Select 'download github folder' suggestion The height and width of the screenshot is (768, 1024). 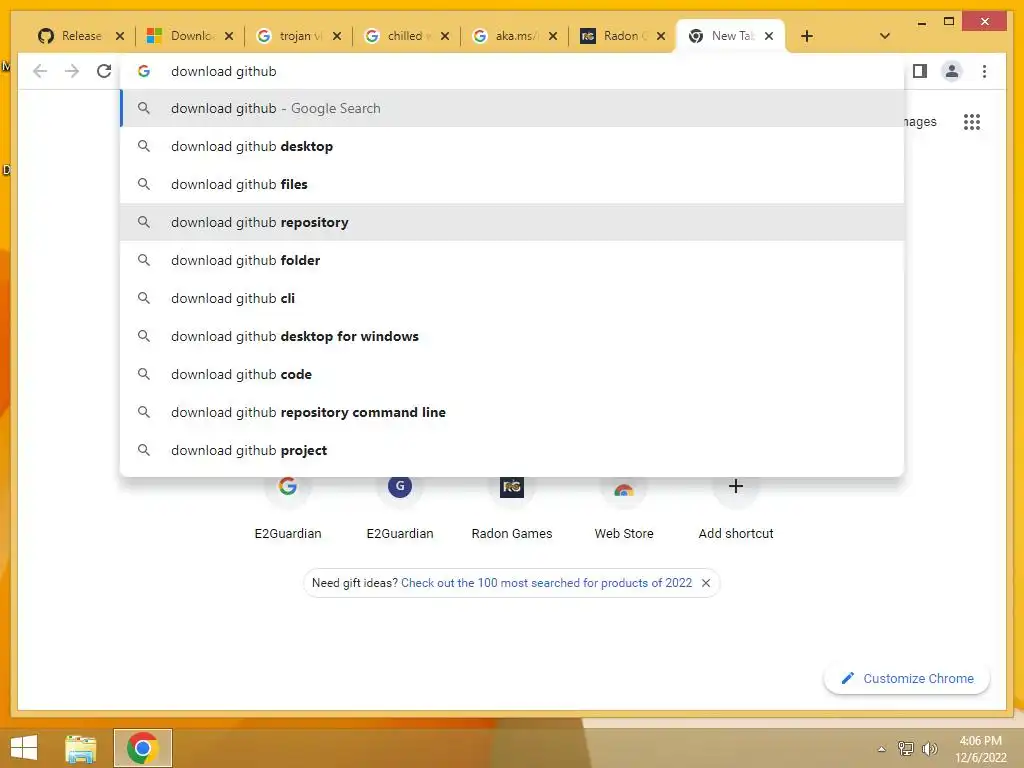[512, 260]
